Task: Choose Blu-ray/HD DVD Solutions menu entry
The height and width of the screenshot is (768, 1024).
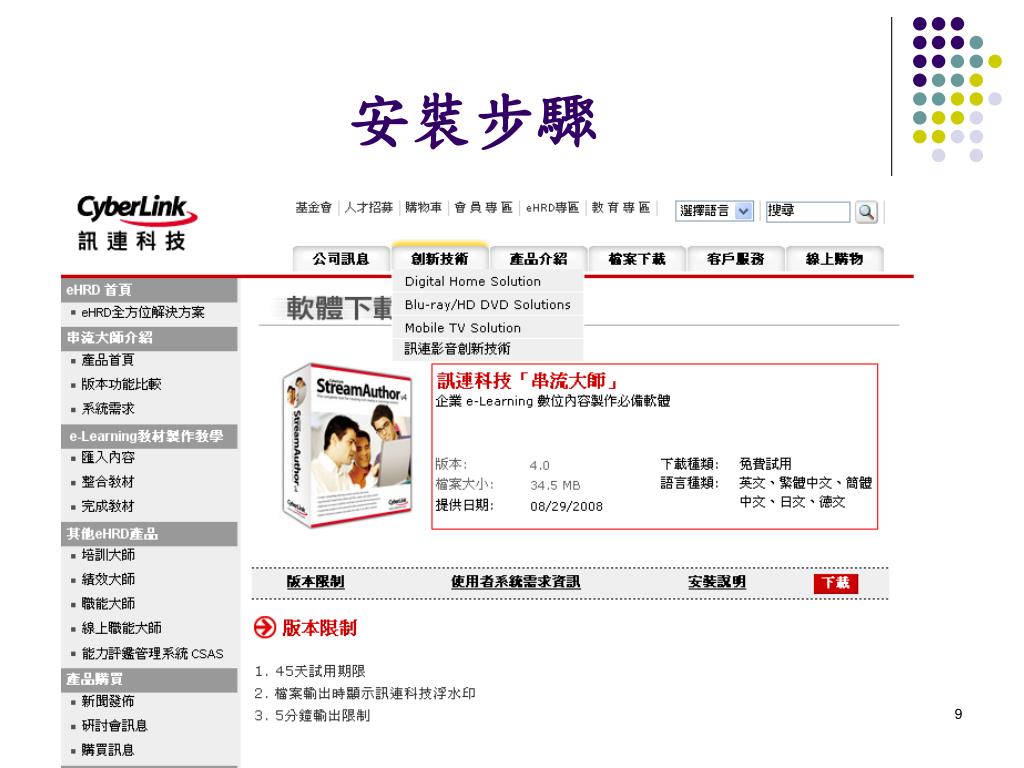Action: click(x=487, y=304)
